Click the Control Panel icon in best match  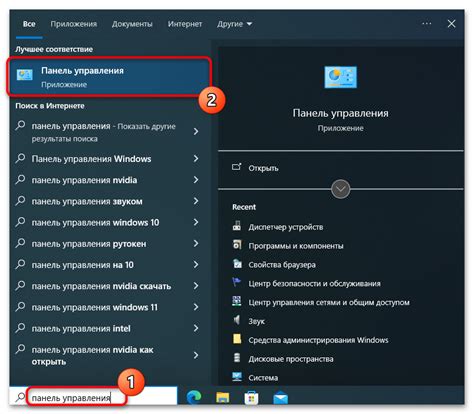[x=25, y=75]
